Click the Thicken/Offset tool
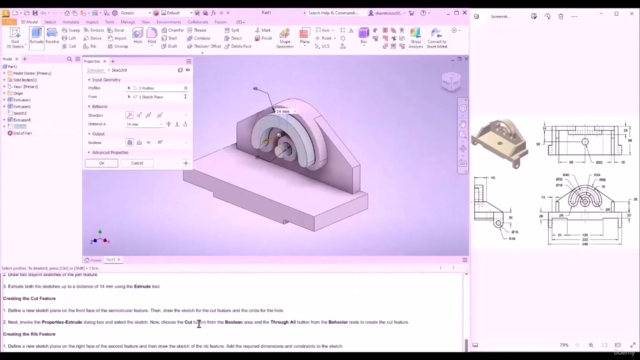The height and width of the screenshot is (360, 640). click(x=204, y=46)
